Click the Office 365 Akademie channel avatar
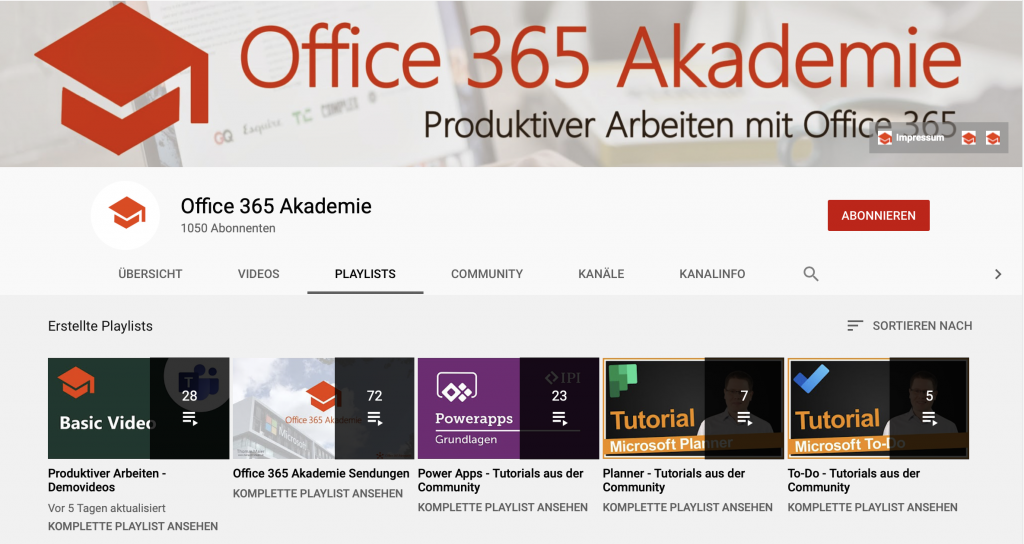 (127, 215)
